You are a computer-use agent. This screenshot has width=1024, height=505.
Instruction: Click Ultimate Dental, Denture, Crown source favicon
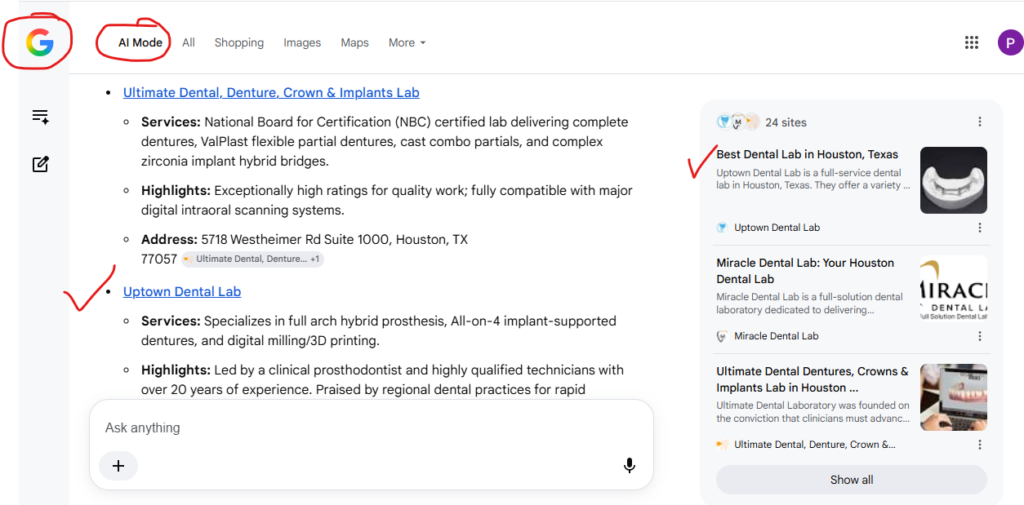722,444
